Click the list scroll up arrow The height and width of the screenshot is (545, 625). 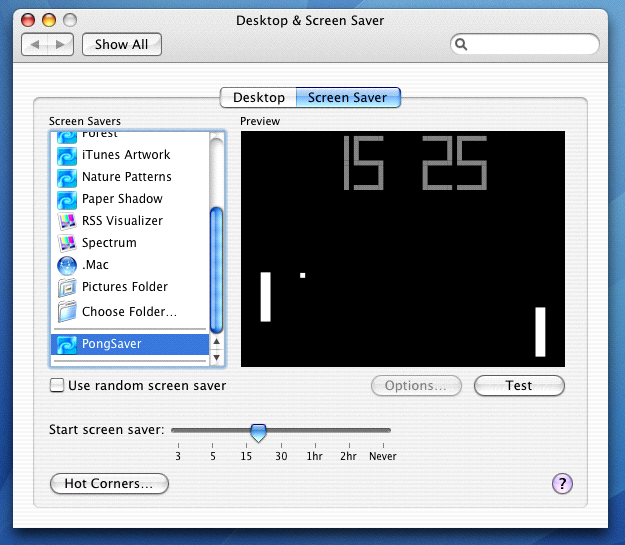216,342
